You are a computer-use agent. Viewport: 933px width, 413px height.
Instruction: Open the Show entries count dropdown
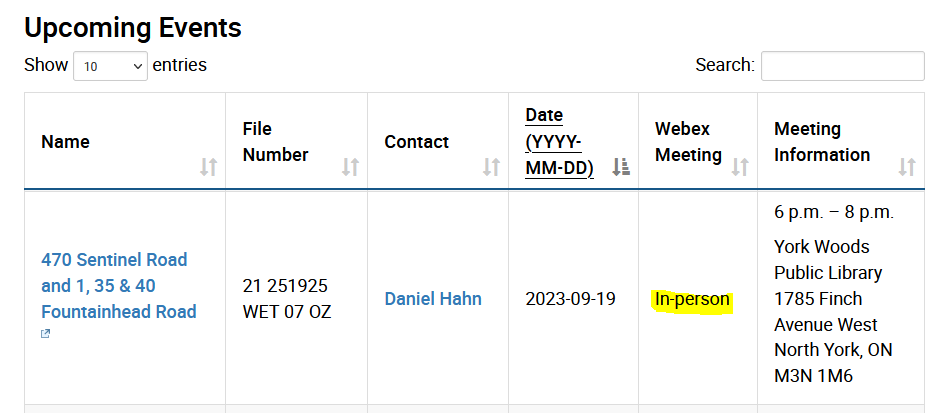click(x=110, y=66)
